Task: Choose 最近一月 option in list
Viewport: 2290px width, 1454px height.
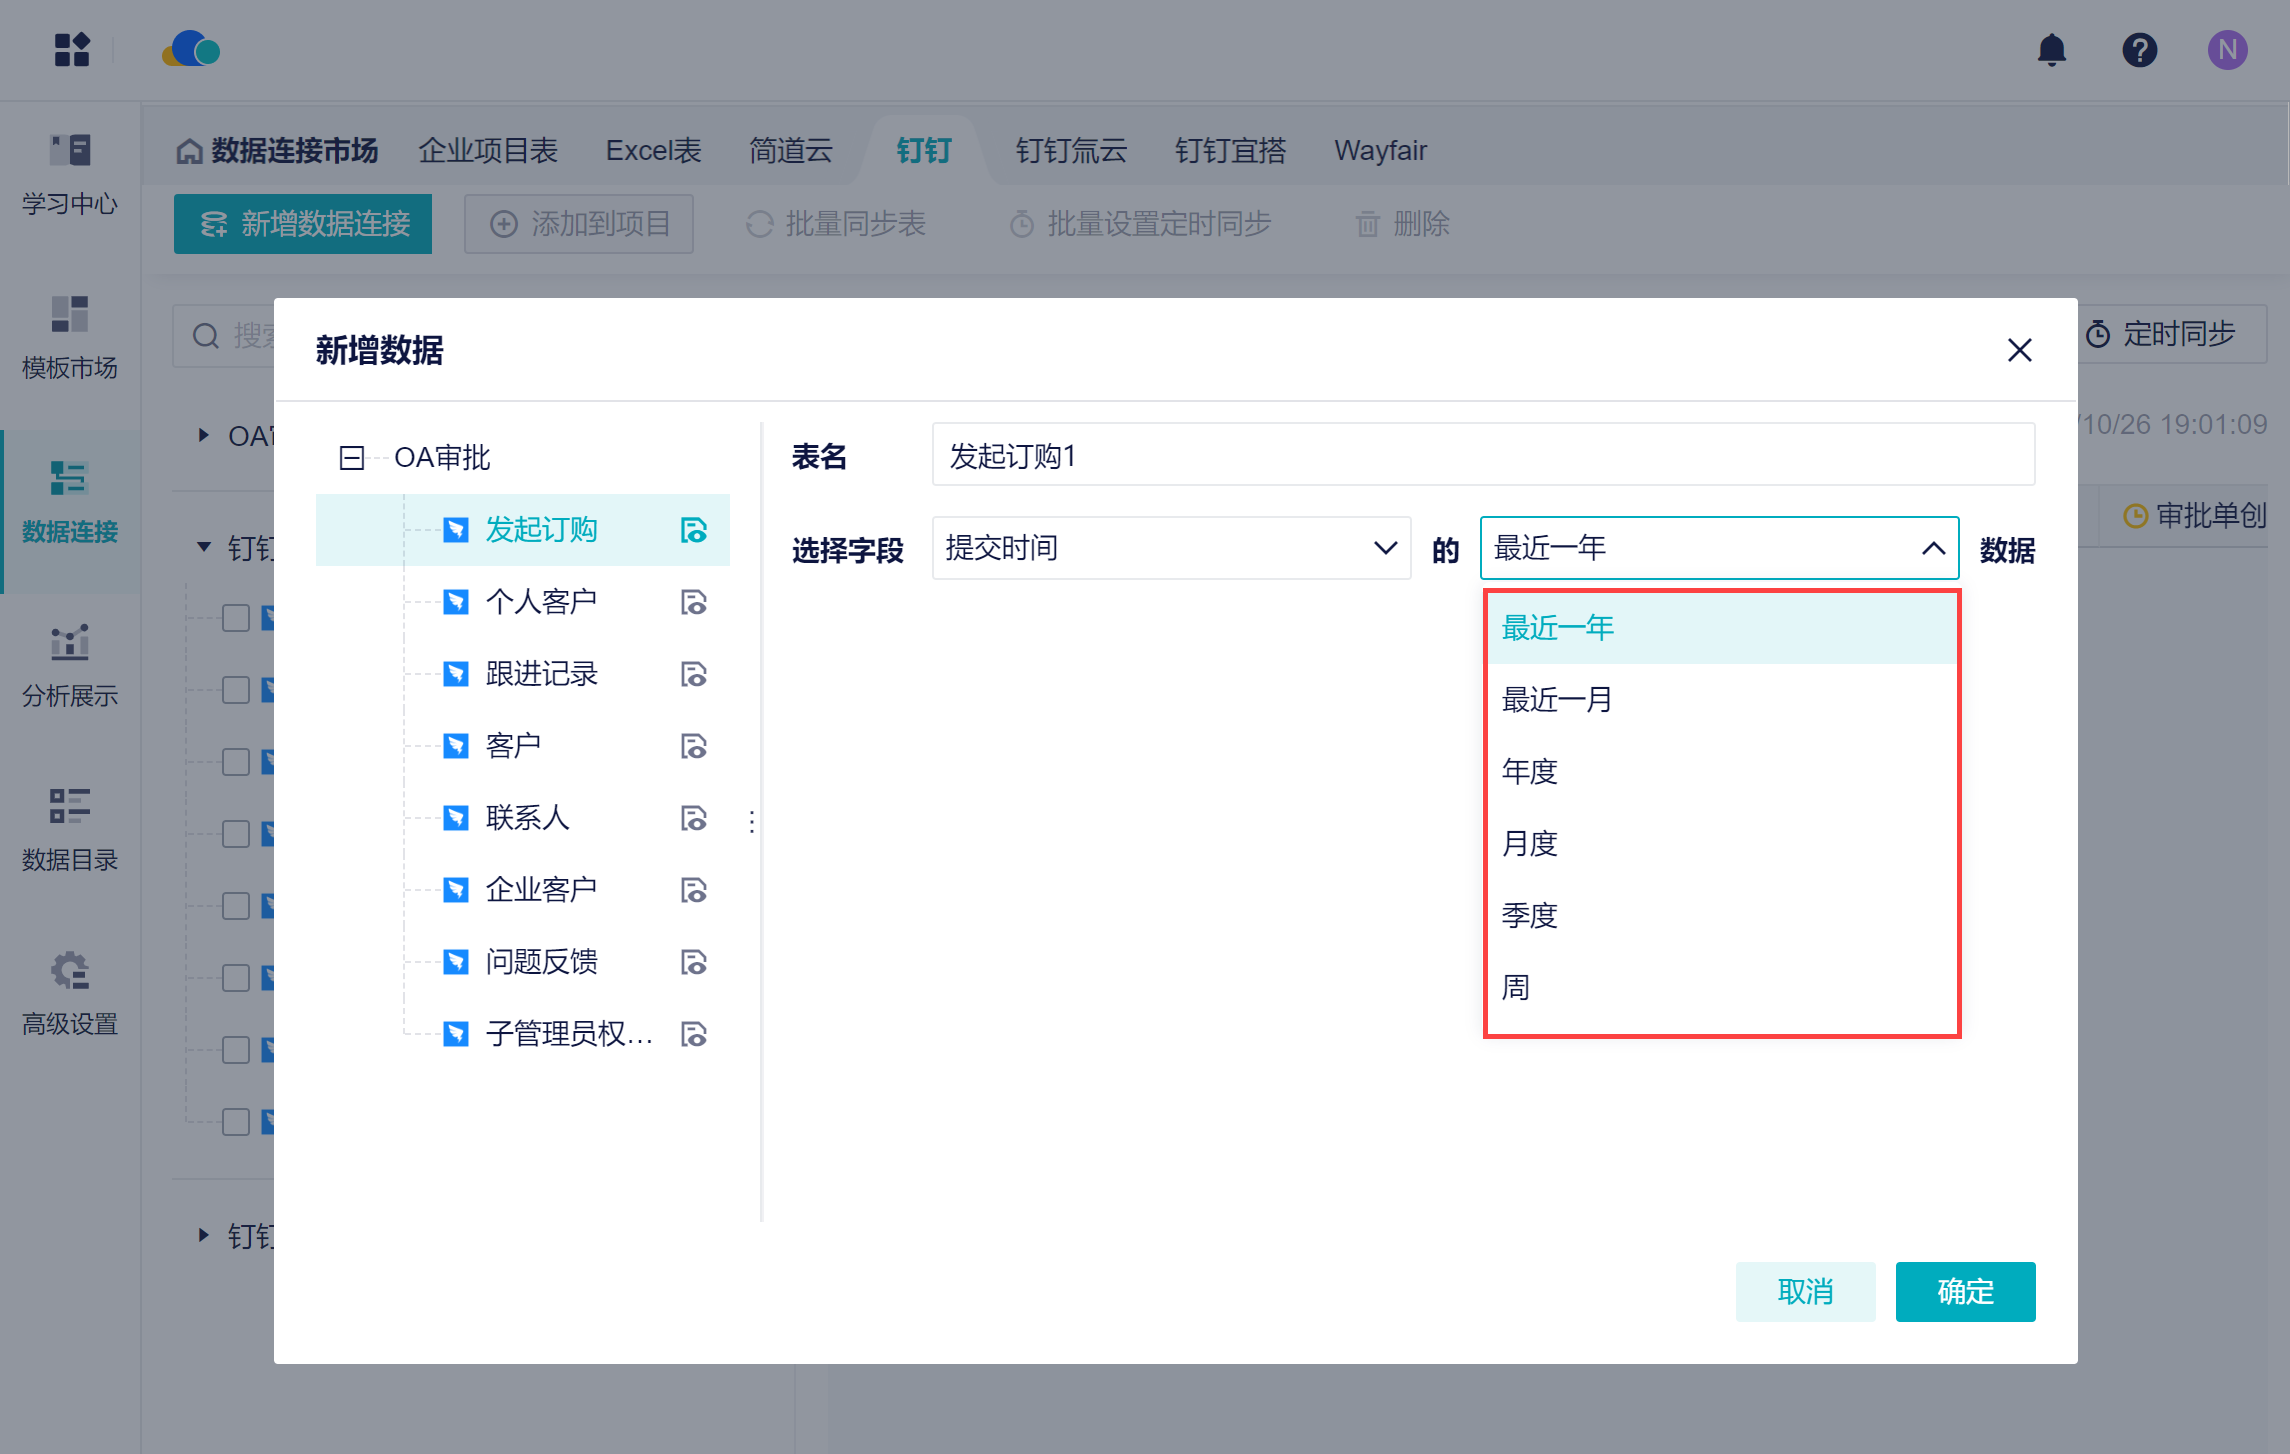Action: (1557, 699)
